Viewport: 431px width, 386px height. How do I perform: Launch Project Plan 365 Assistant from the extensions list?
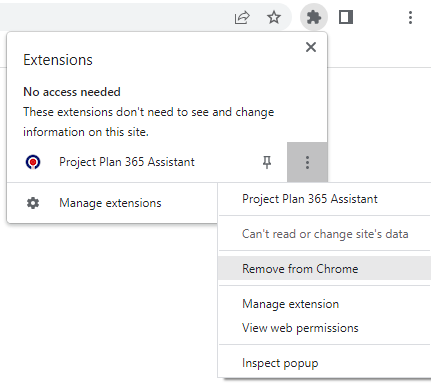127,162
